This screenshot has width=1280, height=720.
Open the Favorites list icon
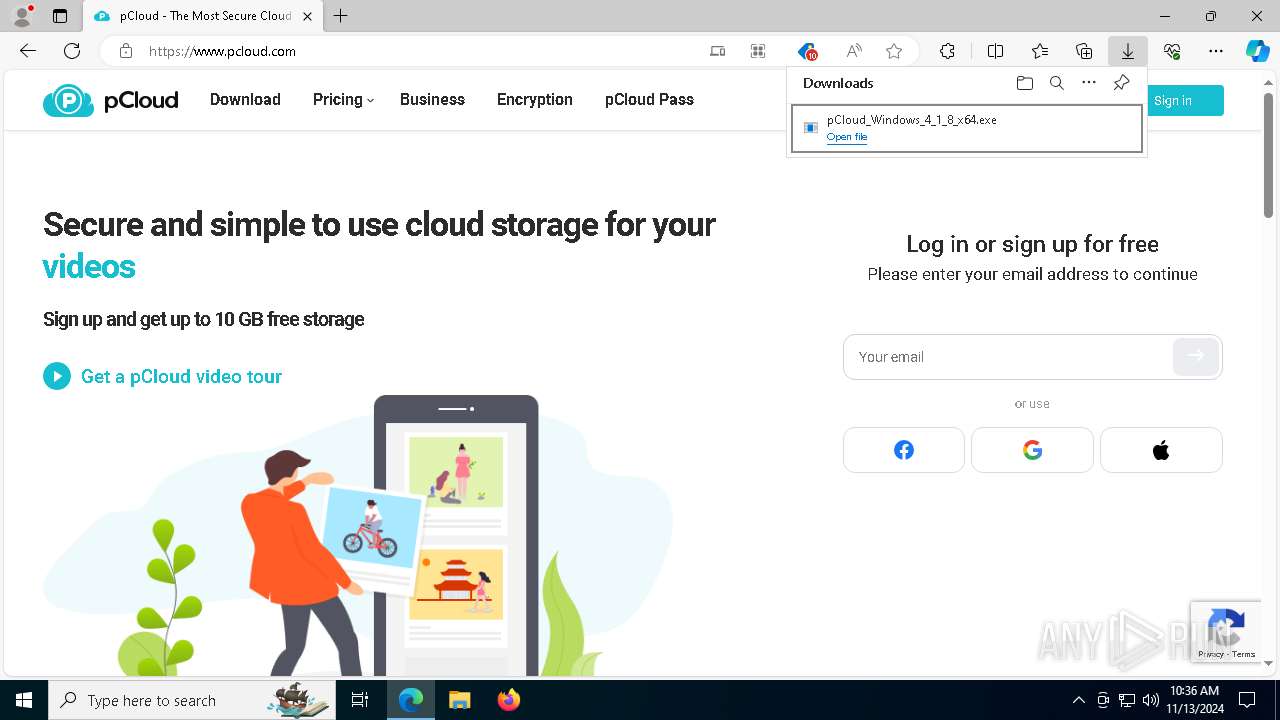[x=1040, y=51]
